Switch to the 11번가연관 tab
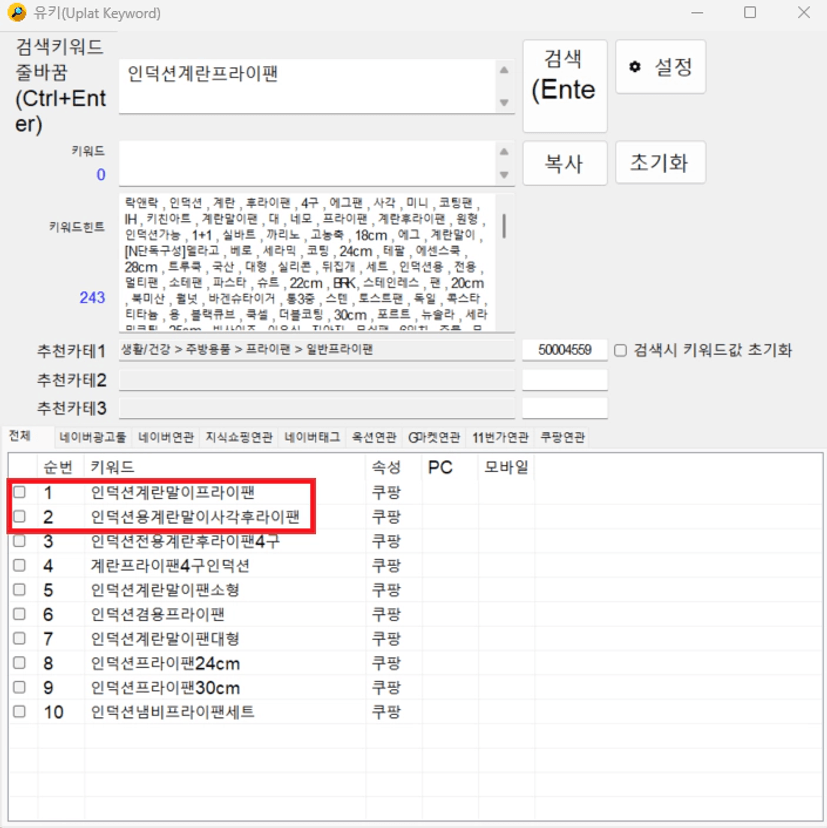This screenshot has height=828, width=827. 500,437
